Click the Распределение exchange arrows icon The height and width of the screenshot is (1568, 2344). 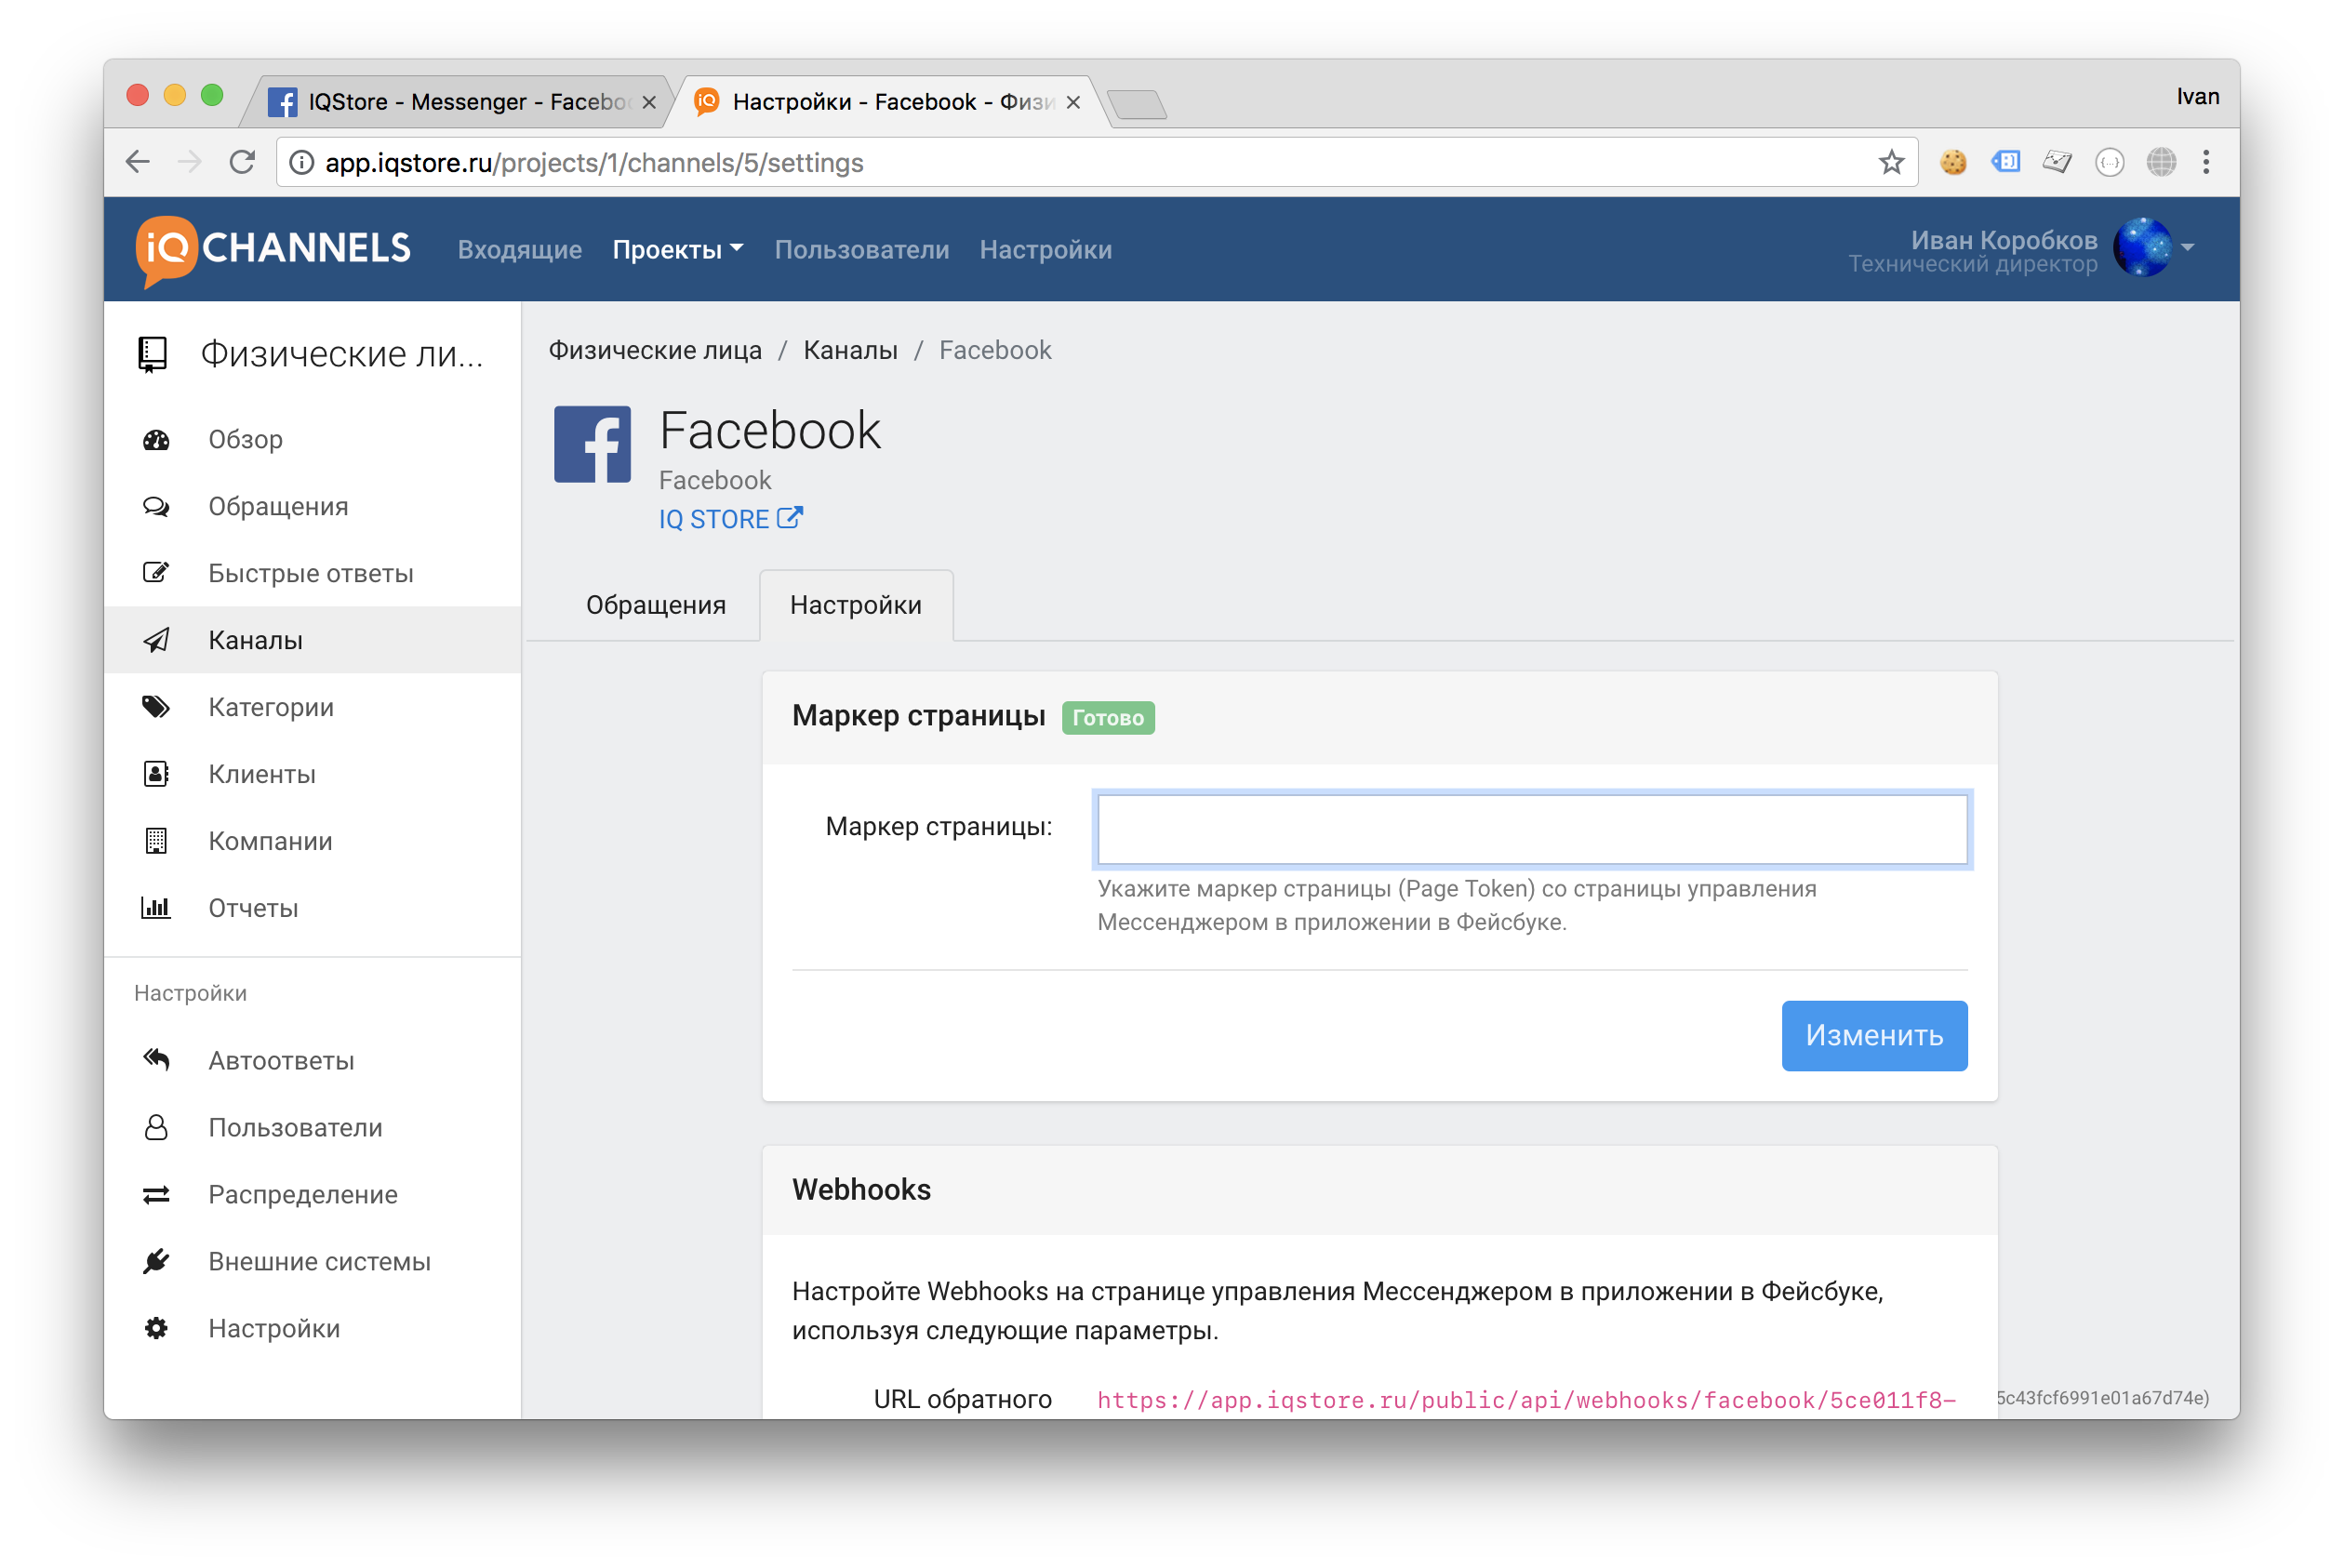(x=156, y=1194)
